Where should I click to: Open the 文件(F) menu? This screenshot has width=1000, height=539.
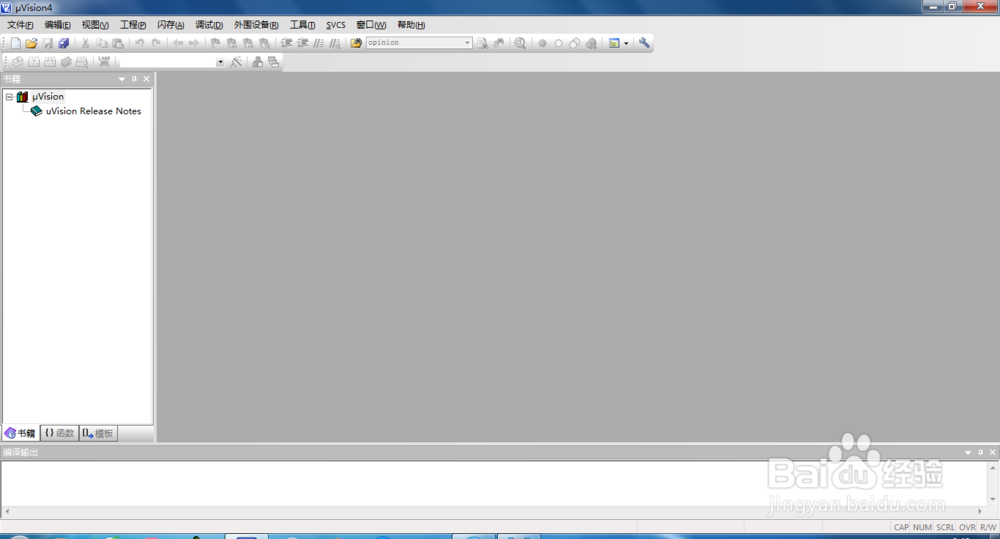pos(20,25)
